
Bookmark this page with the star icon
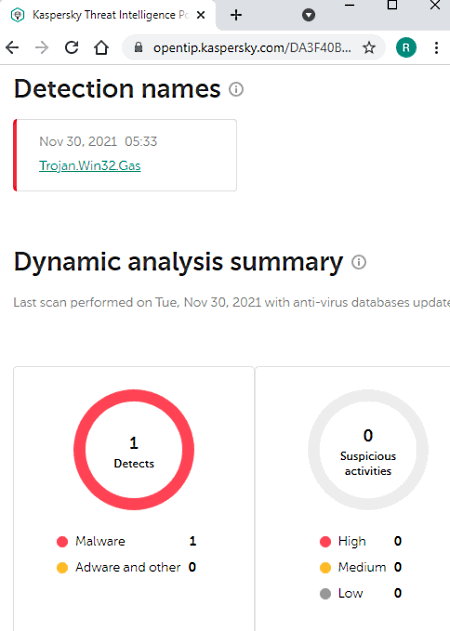click(x=369, y=48)
